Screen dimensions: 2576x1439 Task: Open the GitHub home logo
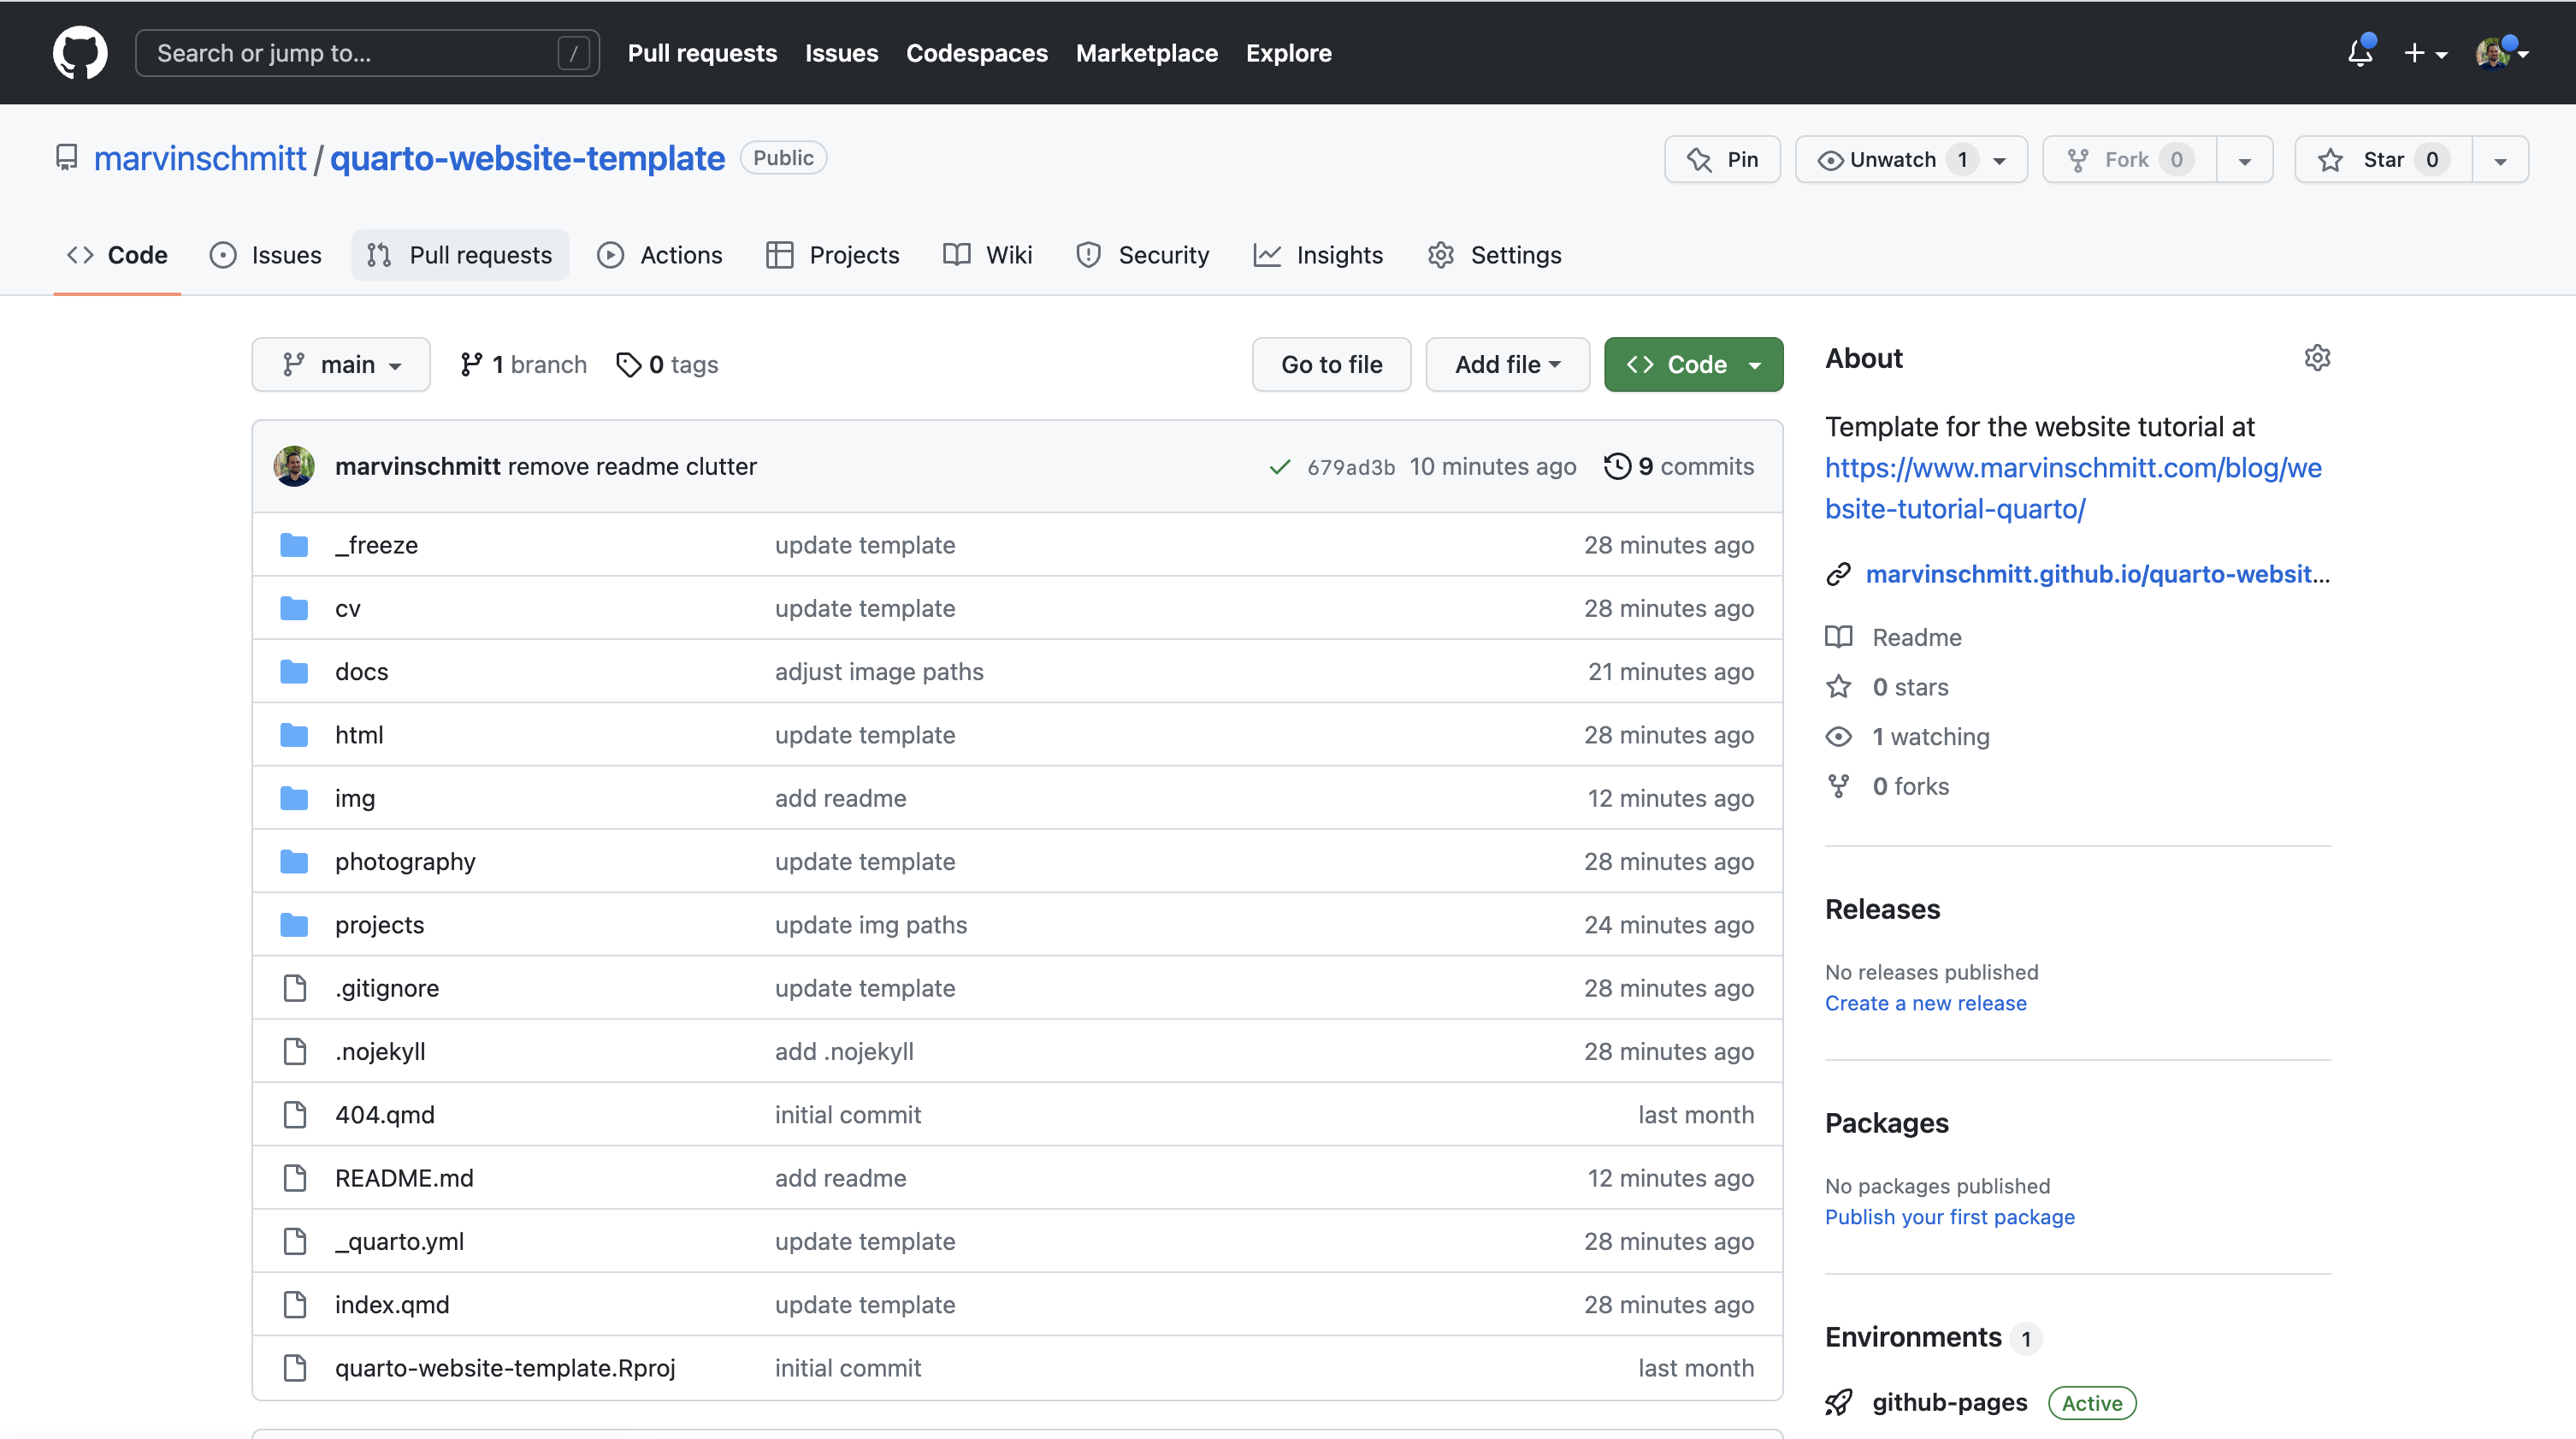coord(80,53)
